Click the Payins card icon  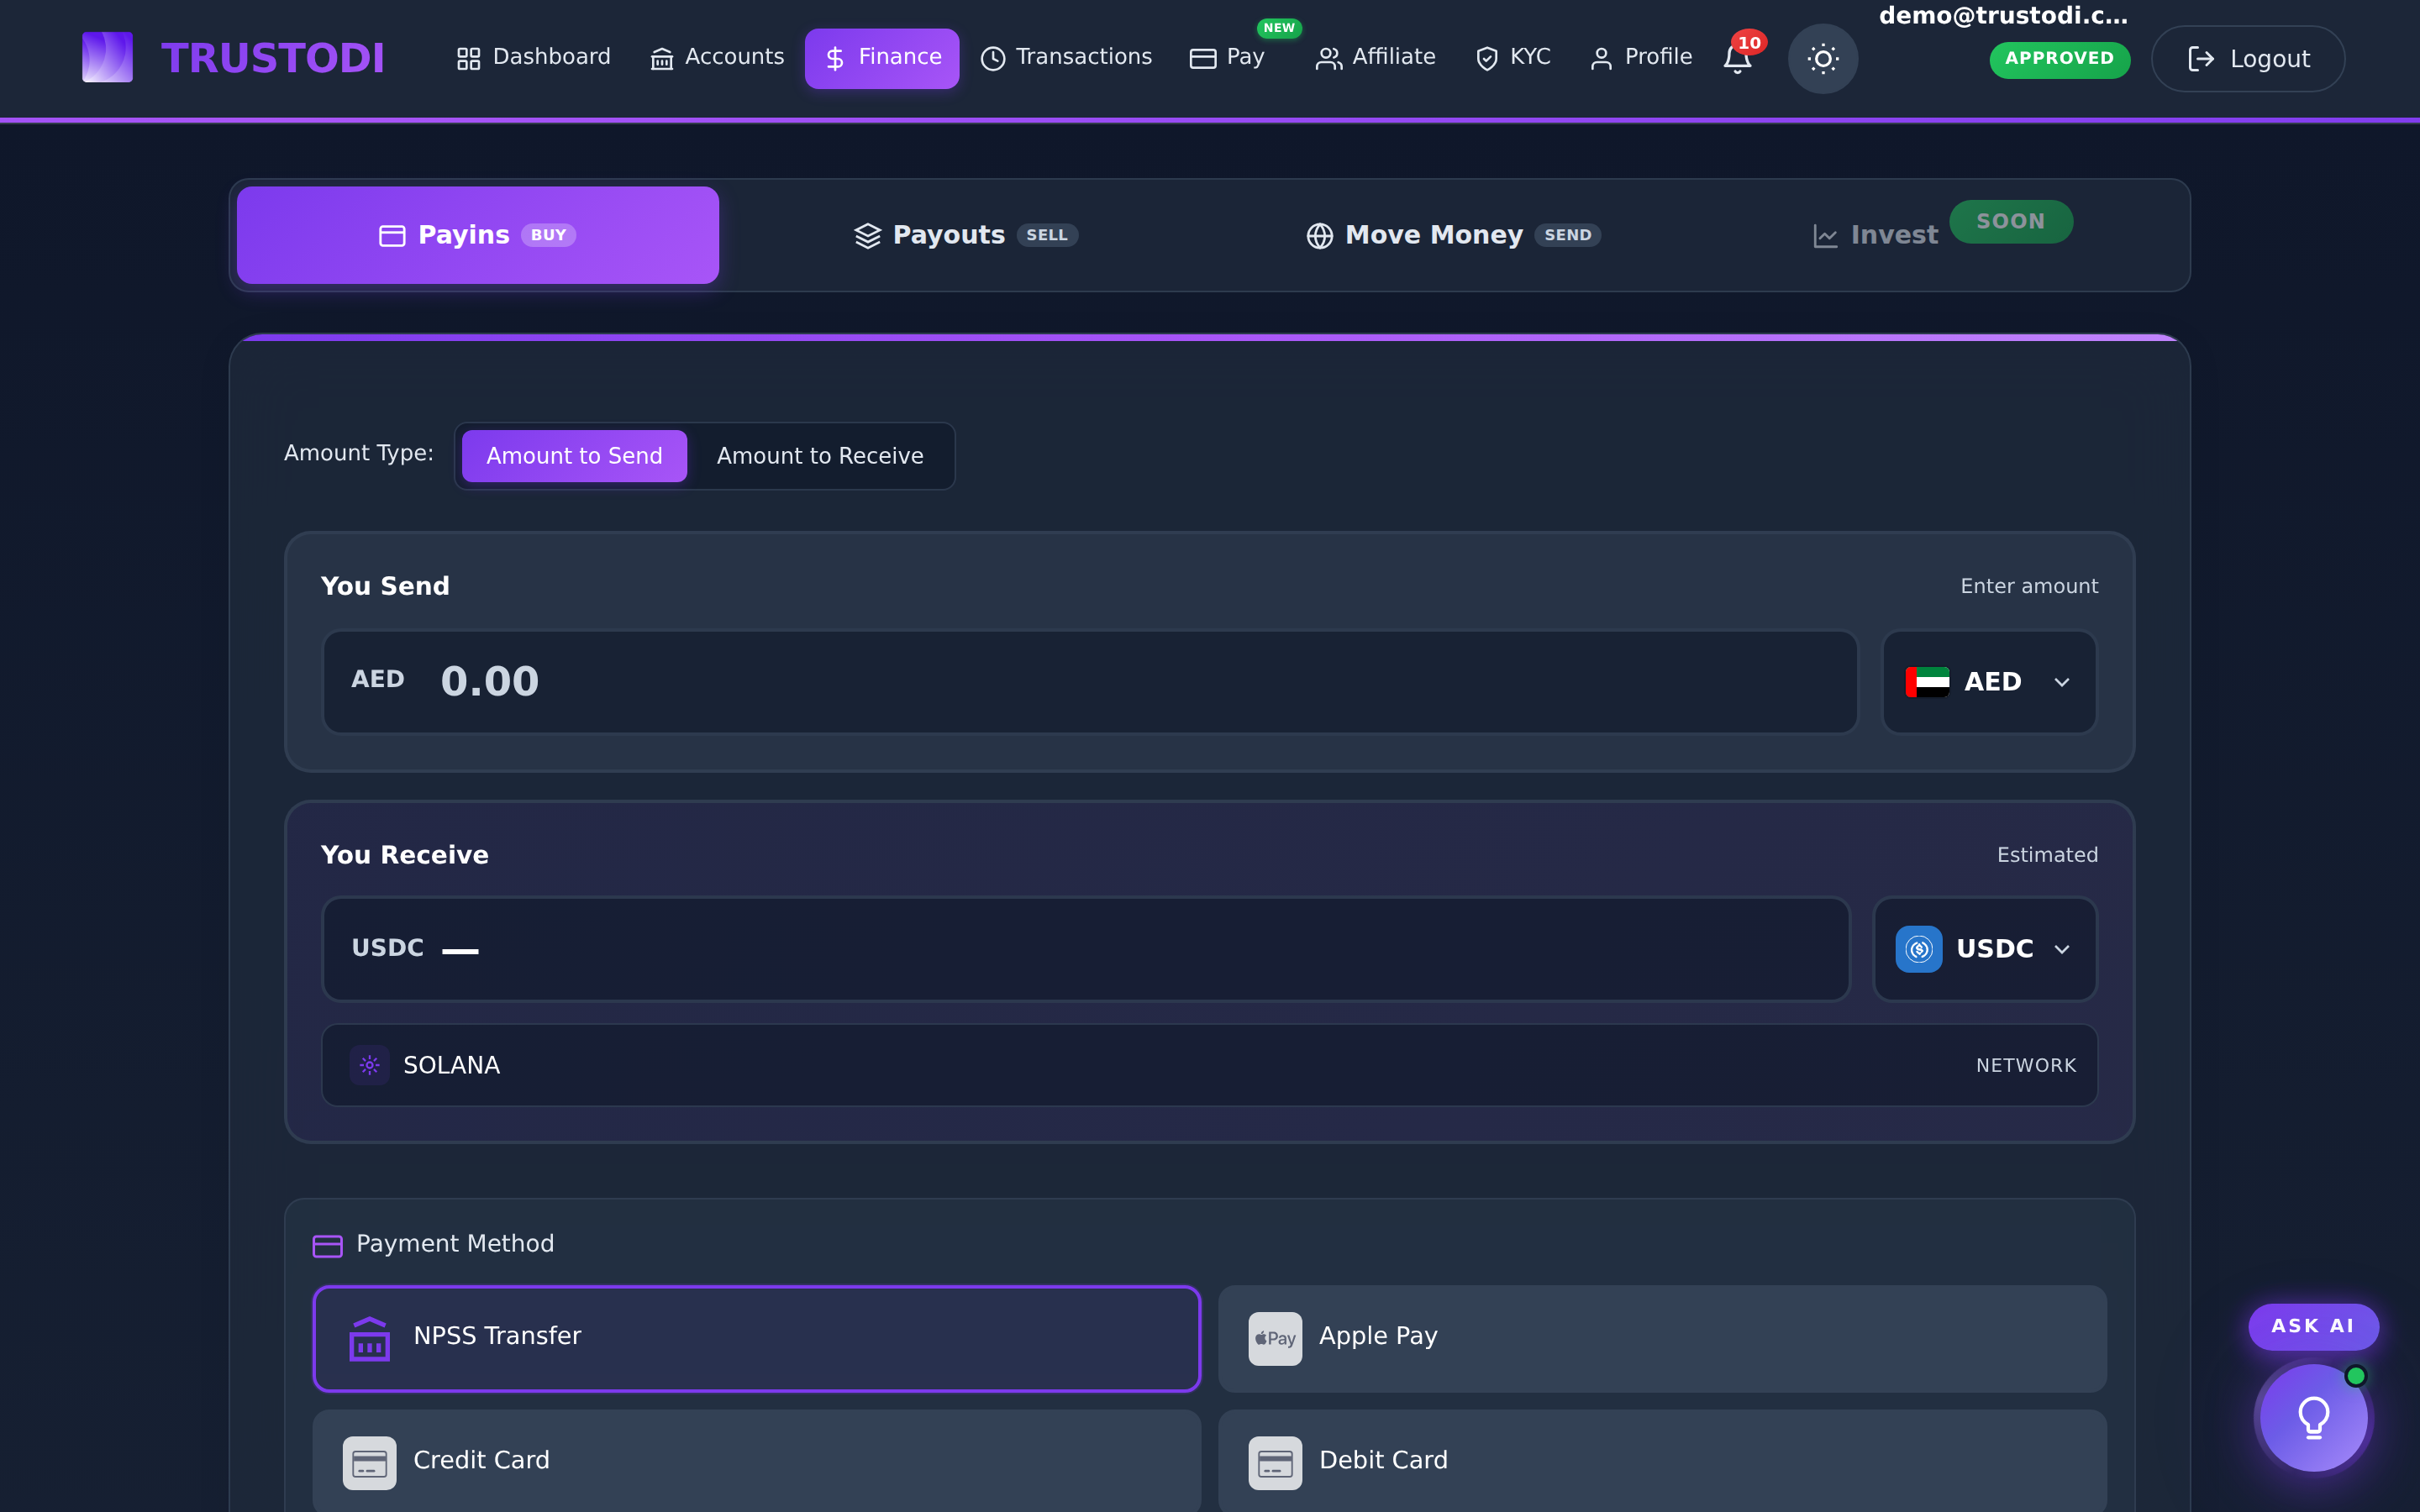coord(392,236)
